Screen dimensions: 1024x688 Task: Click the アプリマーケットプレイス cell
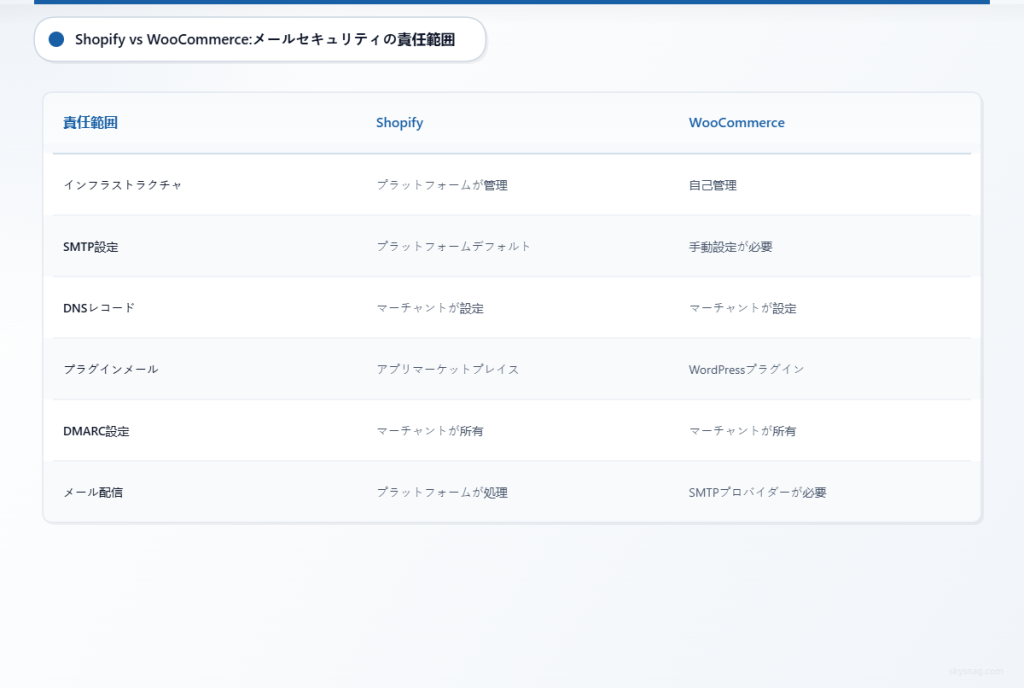448,369
